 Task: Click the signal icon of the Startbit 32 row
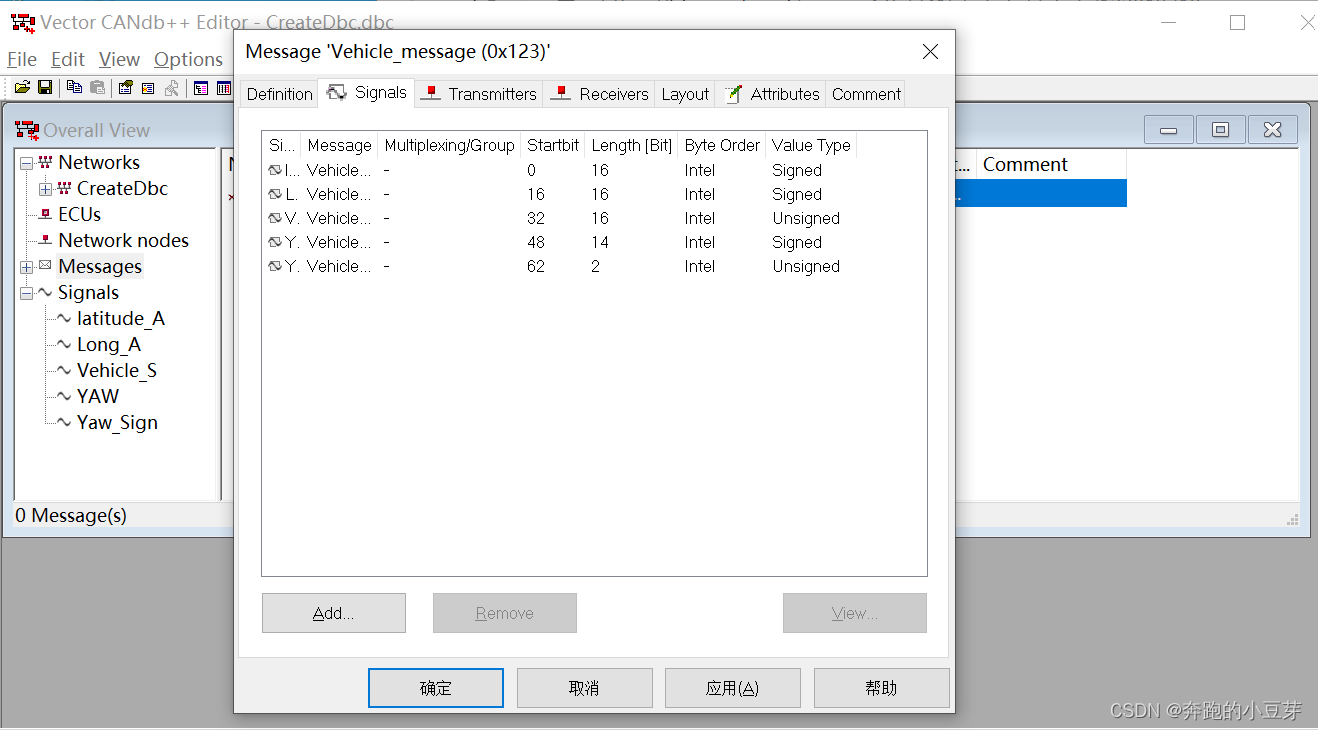(x=275, y=218)
